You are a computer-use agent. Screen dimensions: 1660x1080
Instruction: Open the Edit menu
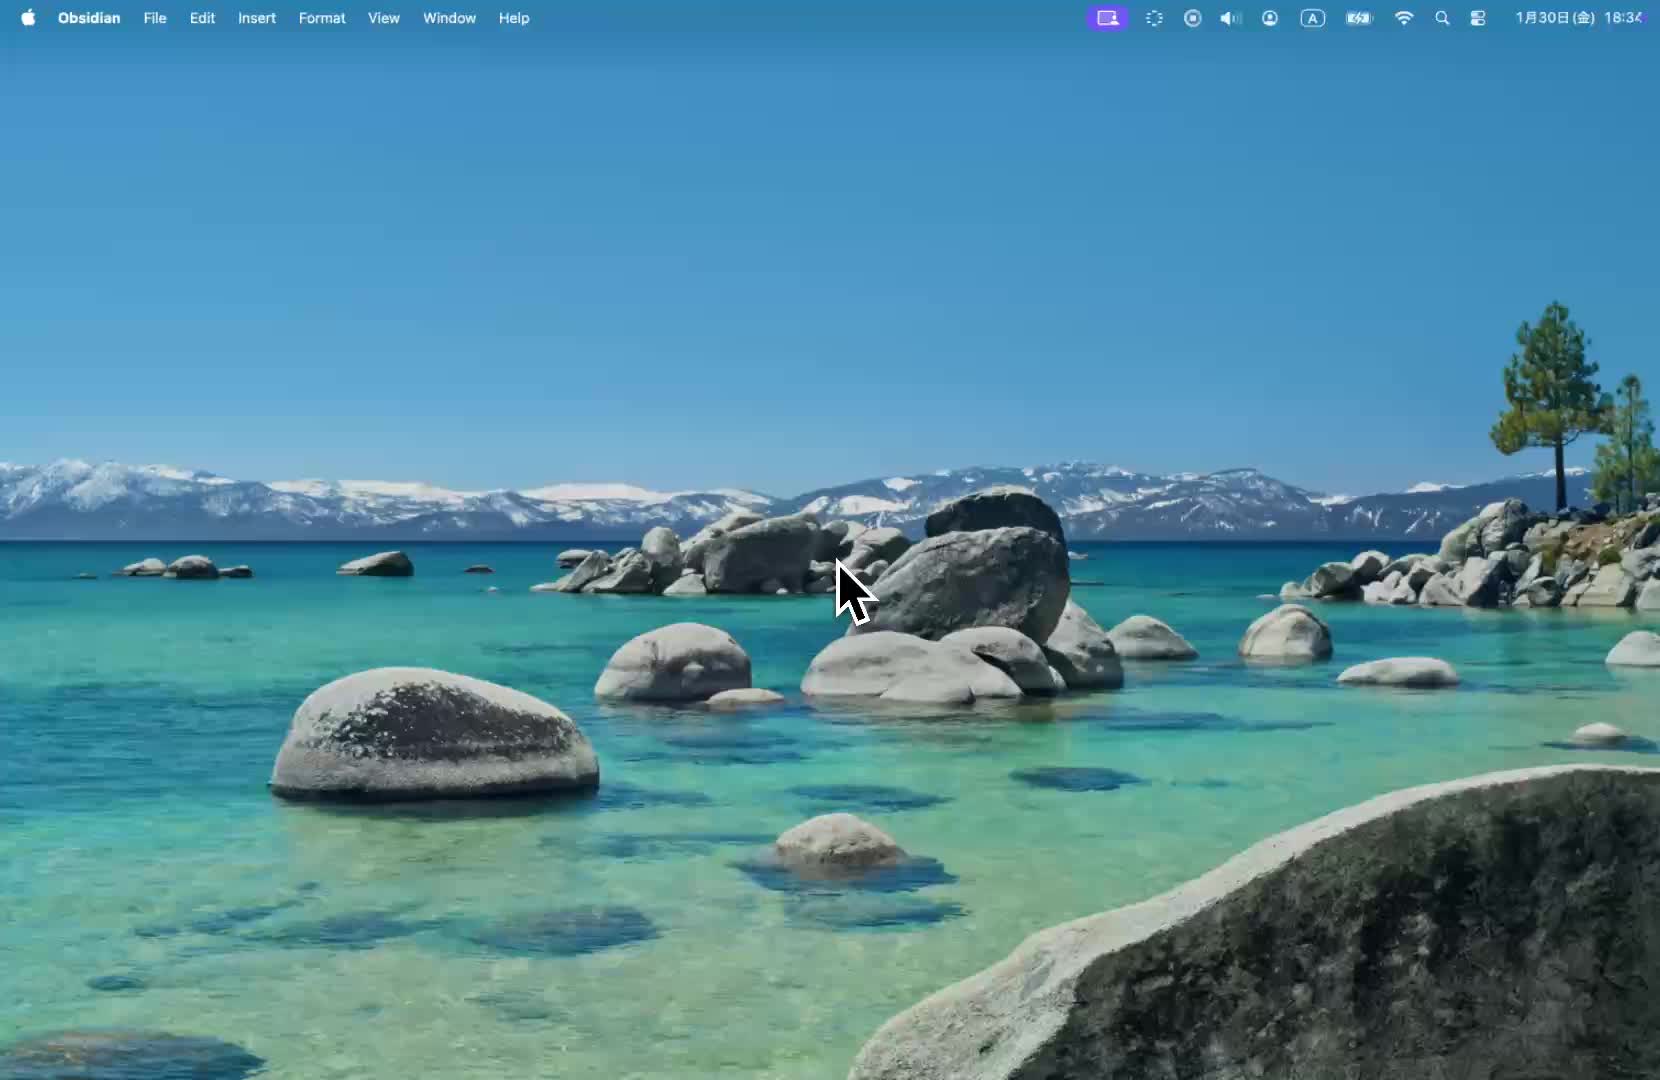[202, 18]
